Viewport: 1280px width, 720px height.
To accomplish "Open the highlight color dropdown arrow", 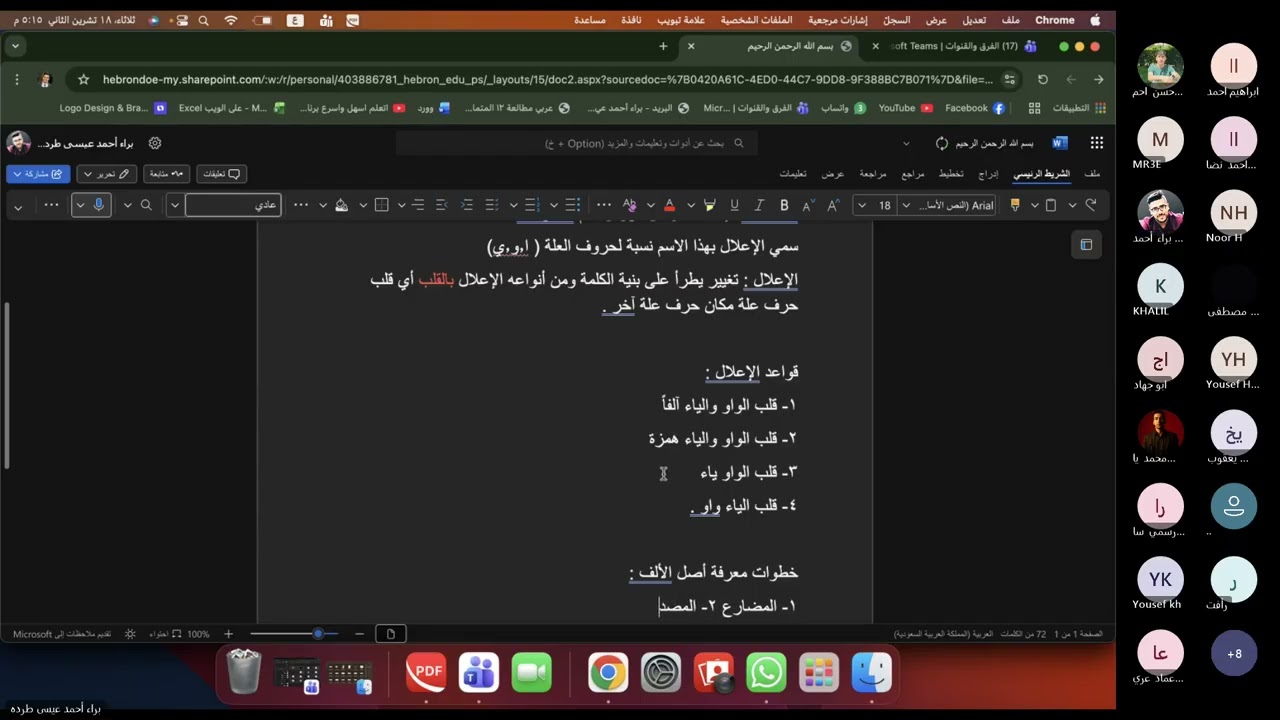I will point(691,205).
